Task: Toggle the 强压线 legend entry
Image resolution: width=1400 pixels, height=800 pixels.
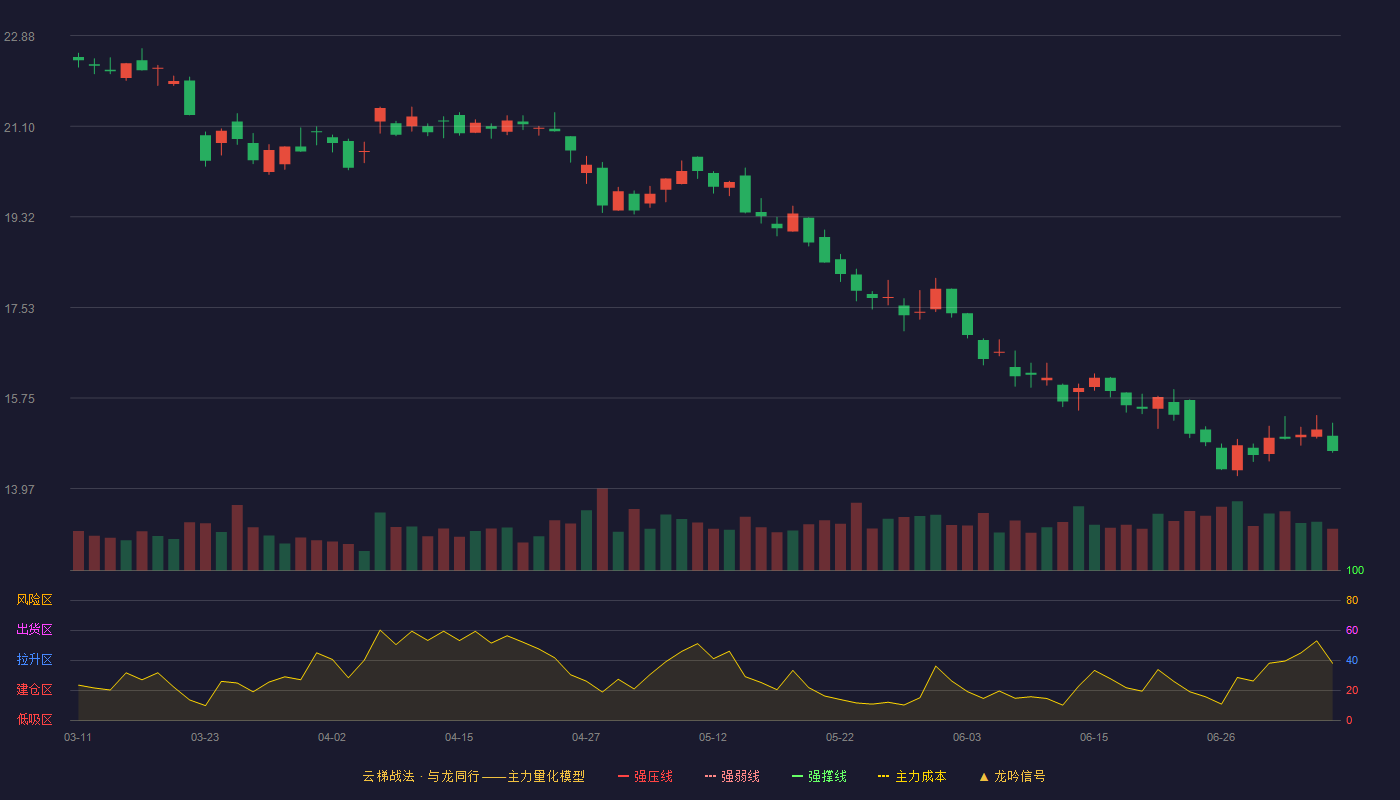Action: [645, 776]
